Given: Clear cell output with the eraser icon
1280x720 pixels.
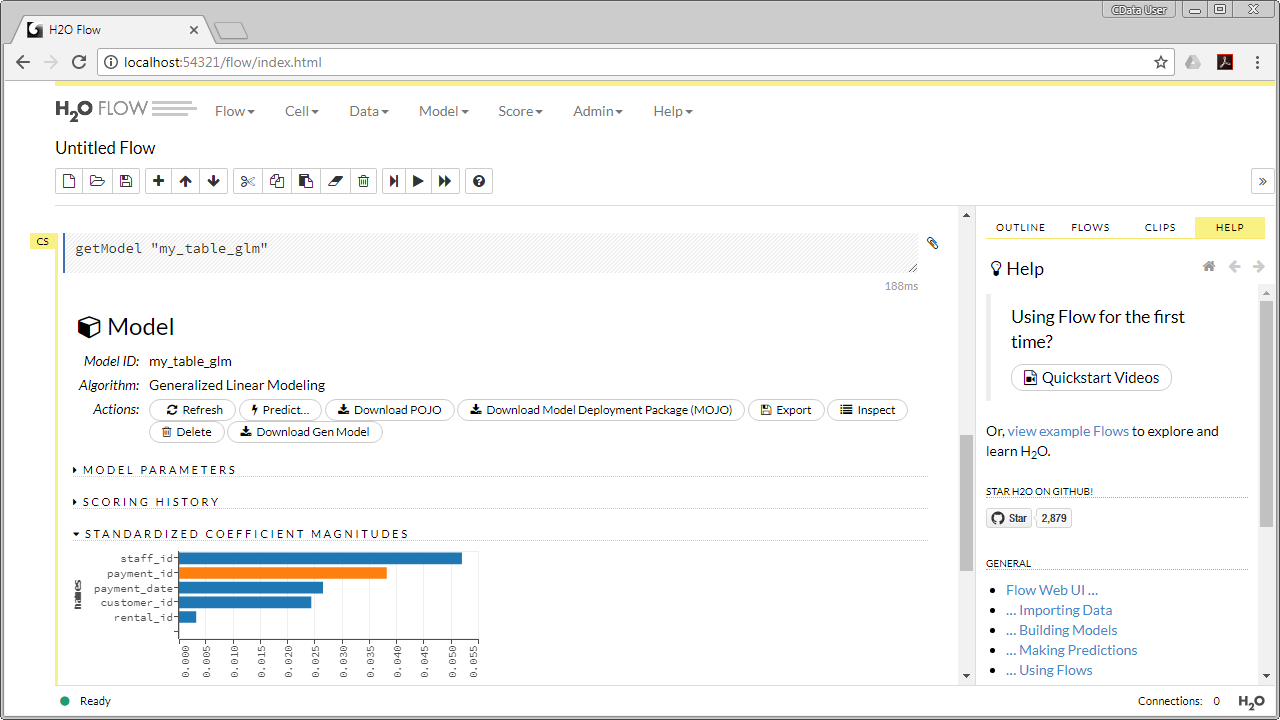Looking at the screenshot, I should pyautogui.click(x=335, y=181).
